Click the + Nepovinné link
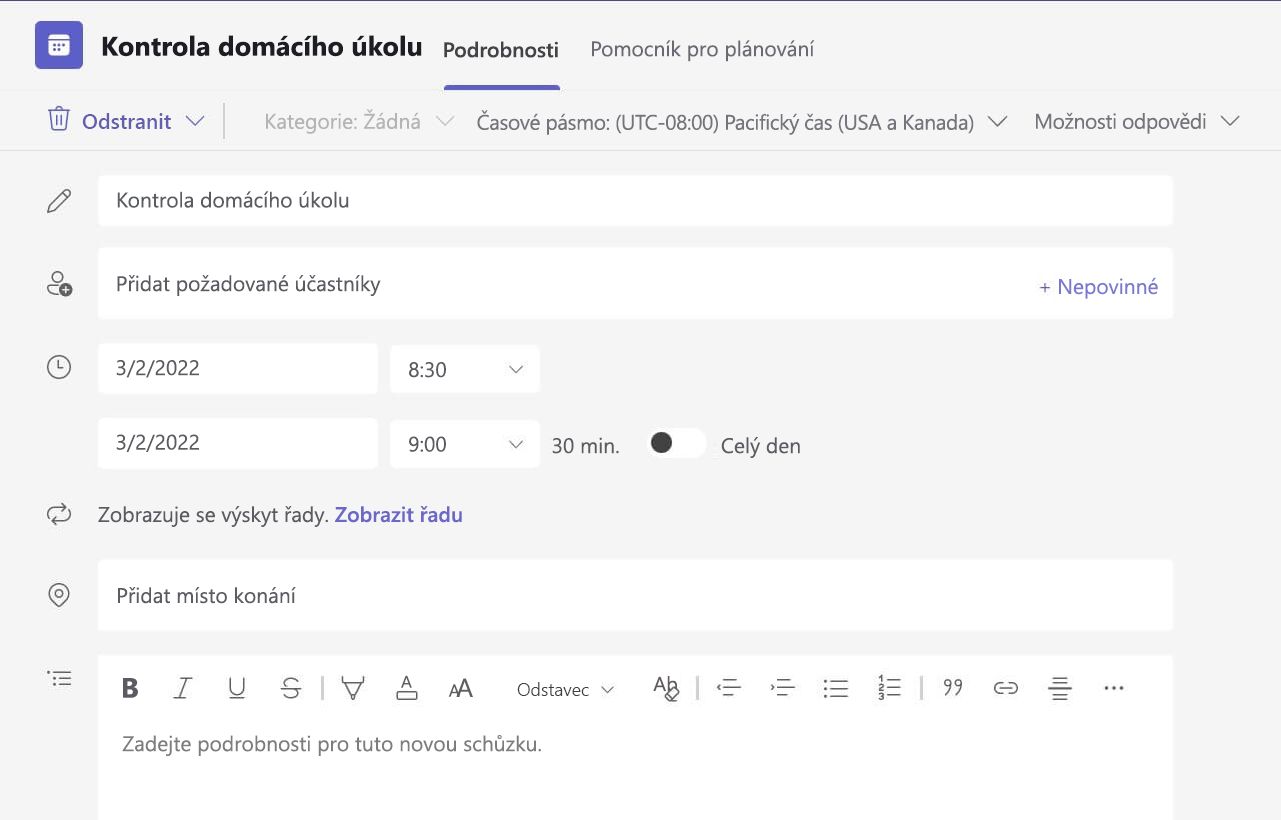 [x=1099, y=287]
